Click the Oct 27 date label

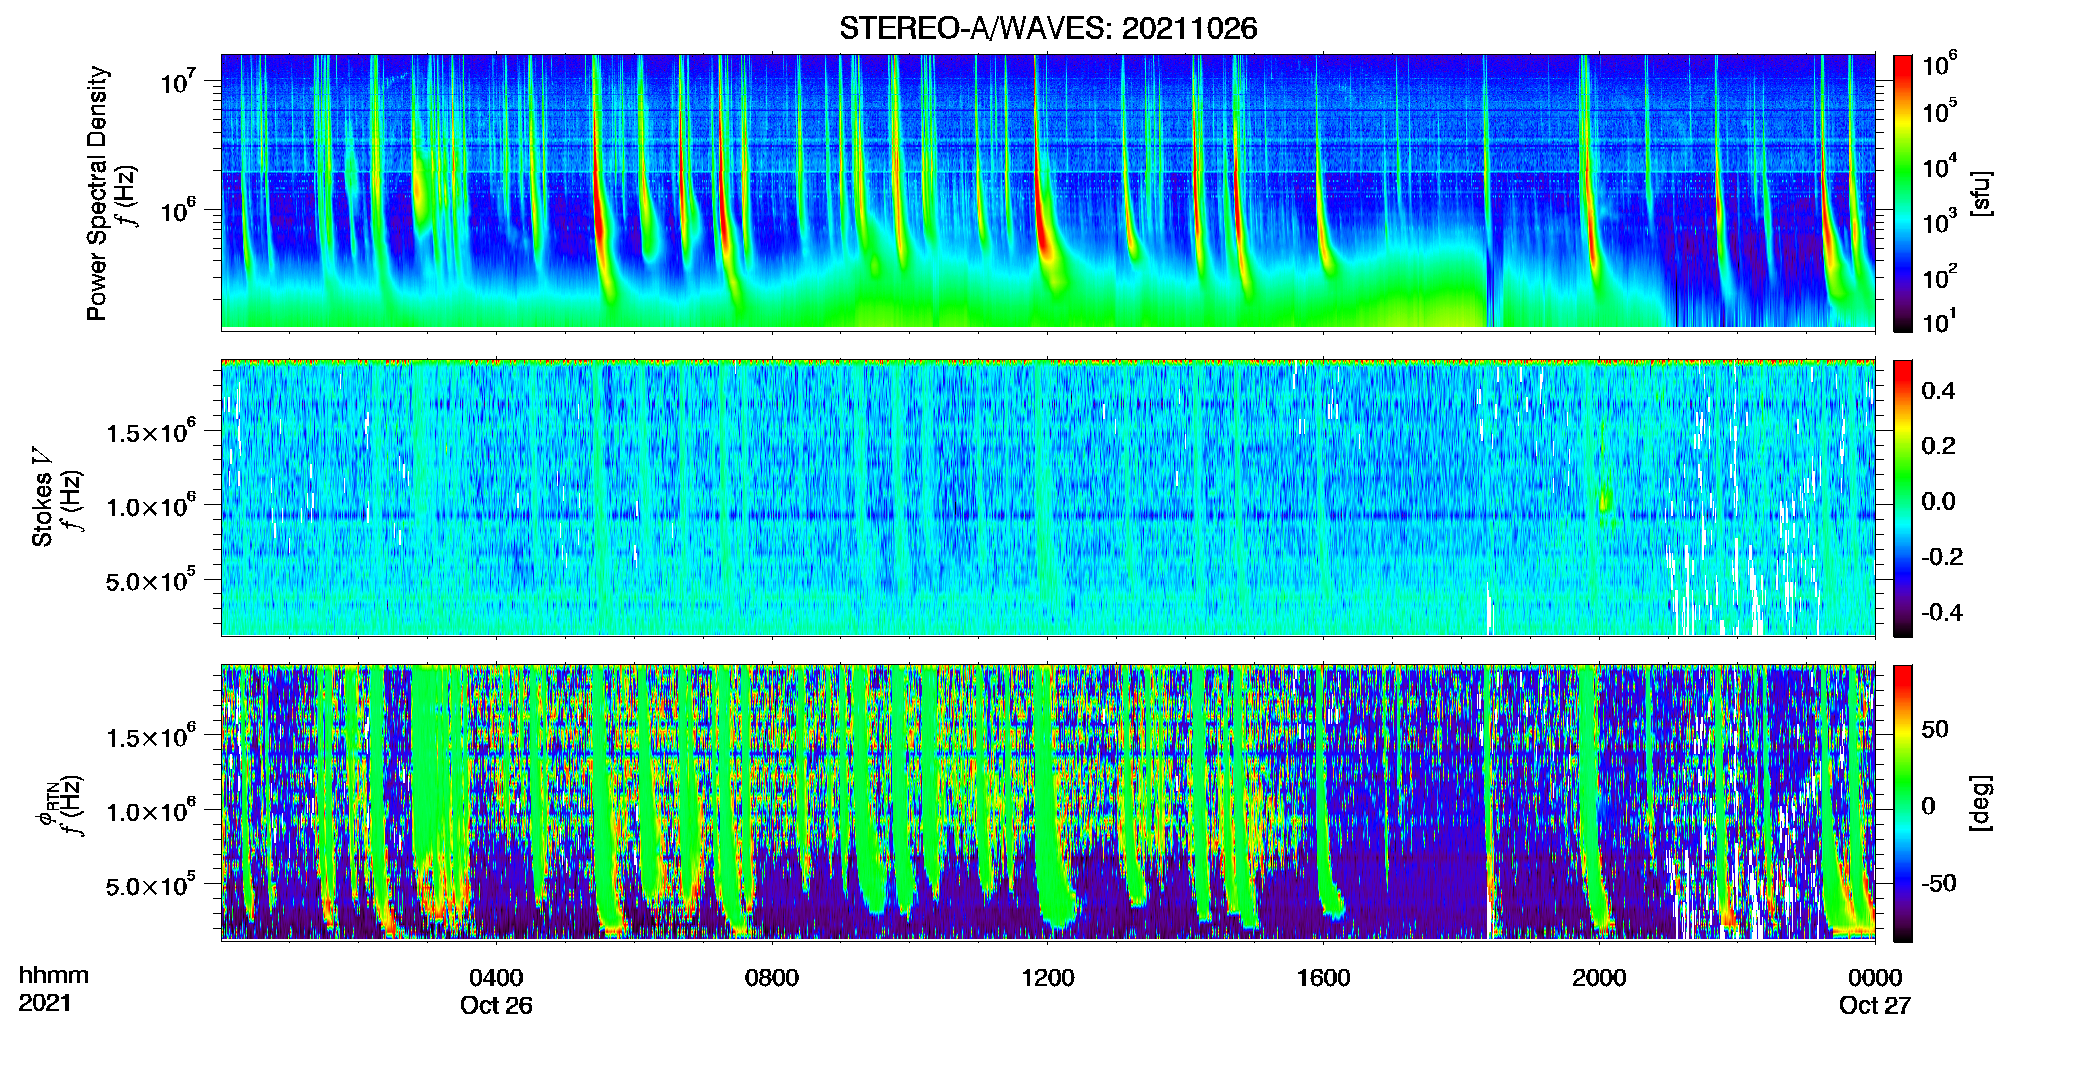[1875, 1005]
